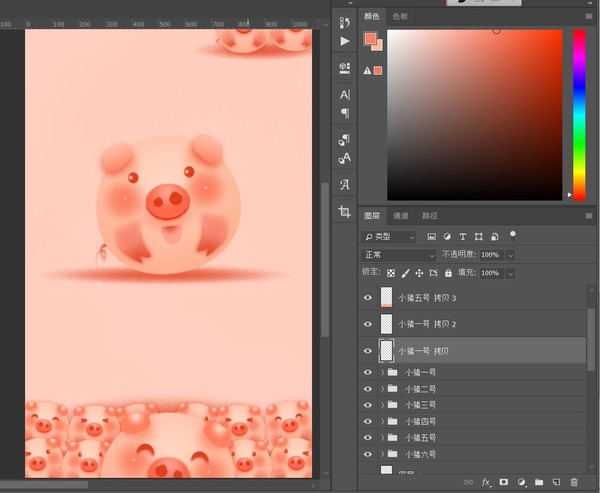Image resolution: width=600 pixels, height=493 pixels.
Task: Open the fill slider dropdown arrow
Action: click(510, 273)
